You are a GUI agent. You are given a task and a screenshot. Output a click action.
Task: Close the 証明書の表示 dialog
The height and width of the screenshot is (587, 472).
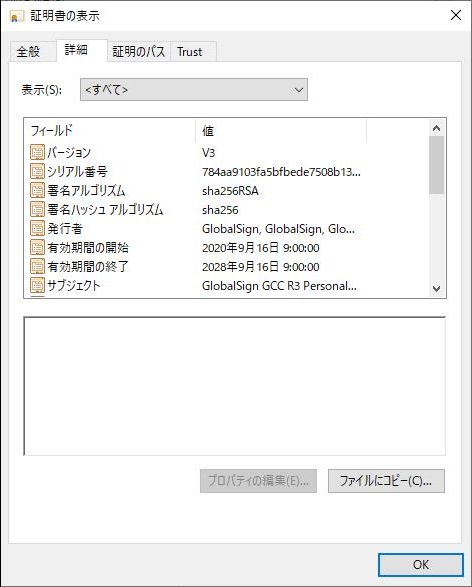[456, 15]
